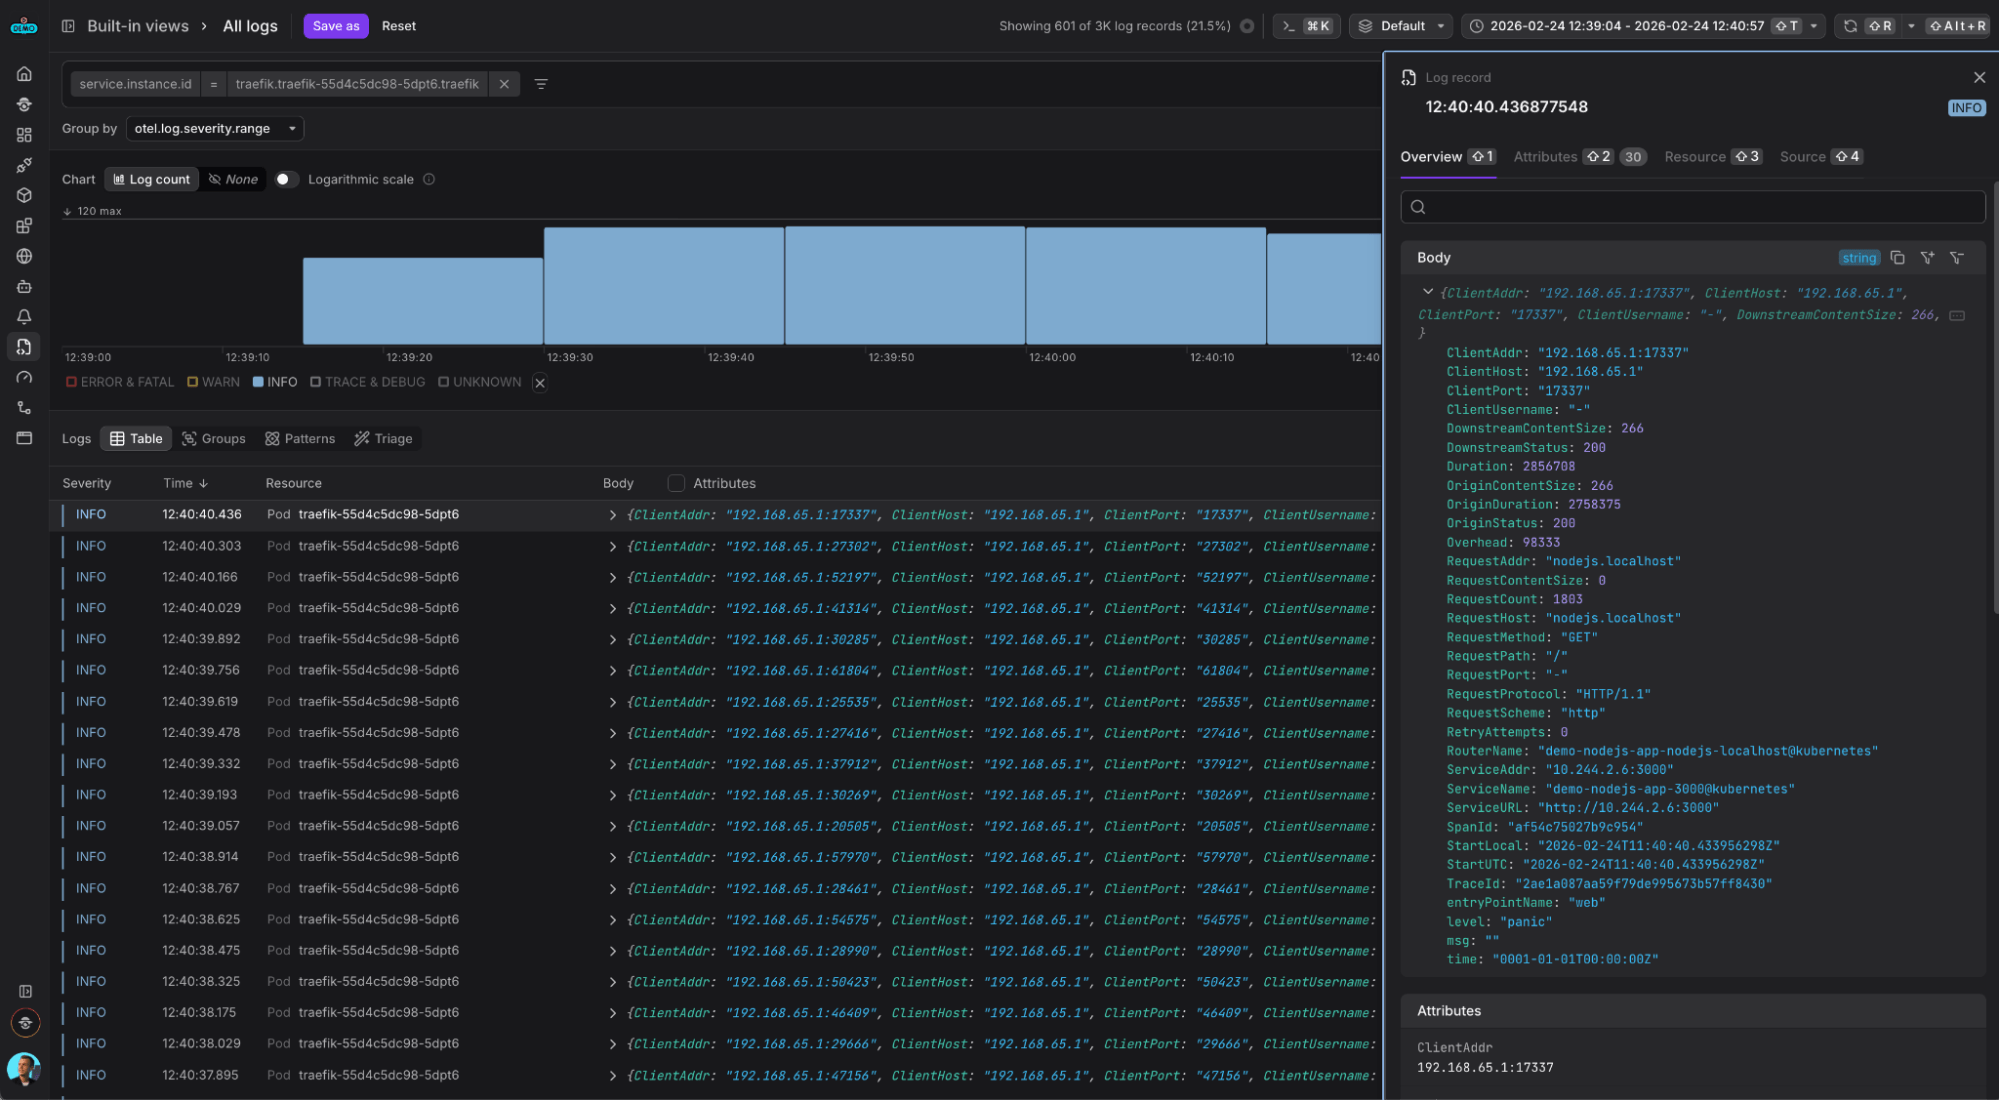
Task: Switch to the Resource tab
Action: pos(1712,157)
